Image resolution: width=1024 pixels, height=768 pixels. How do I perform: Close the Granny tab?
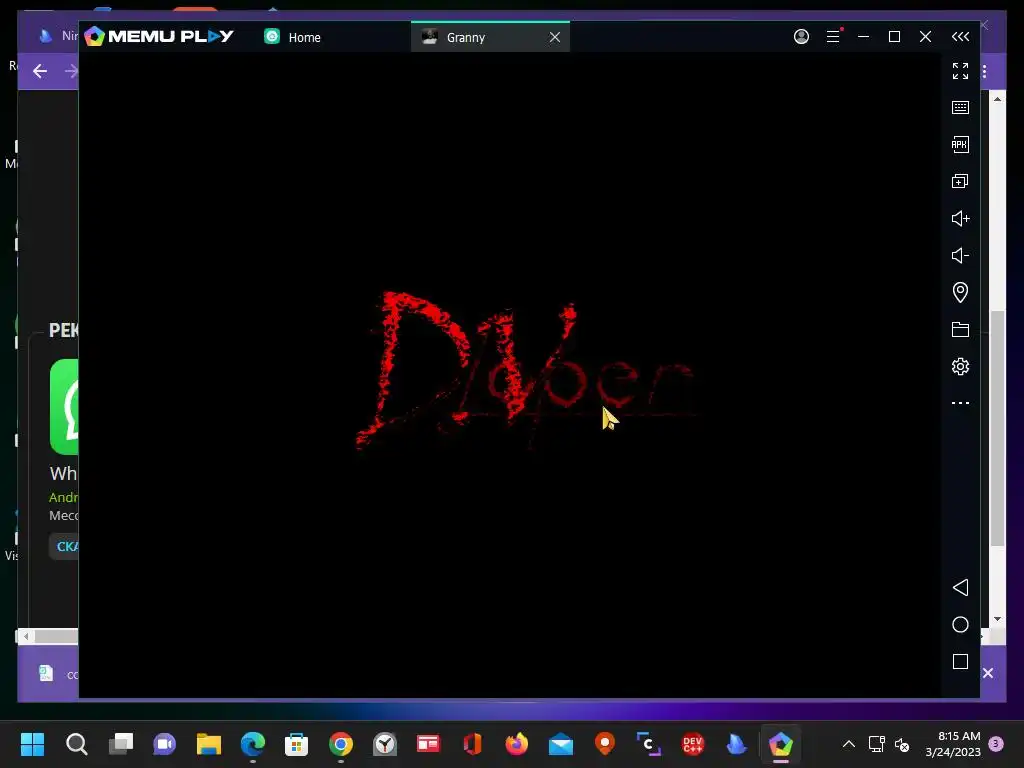(555, 37)
